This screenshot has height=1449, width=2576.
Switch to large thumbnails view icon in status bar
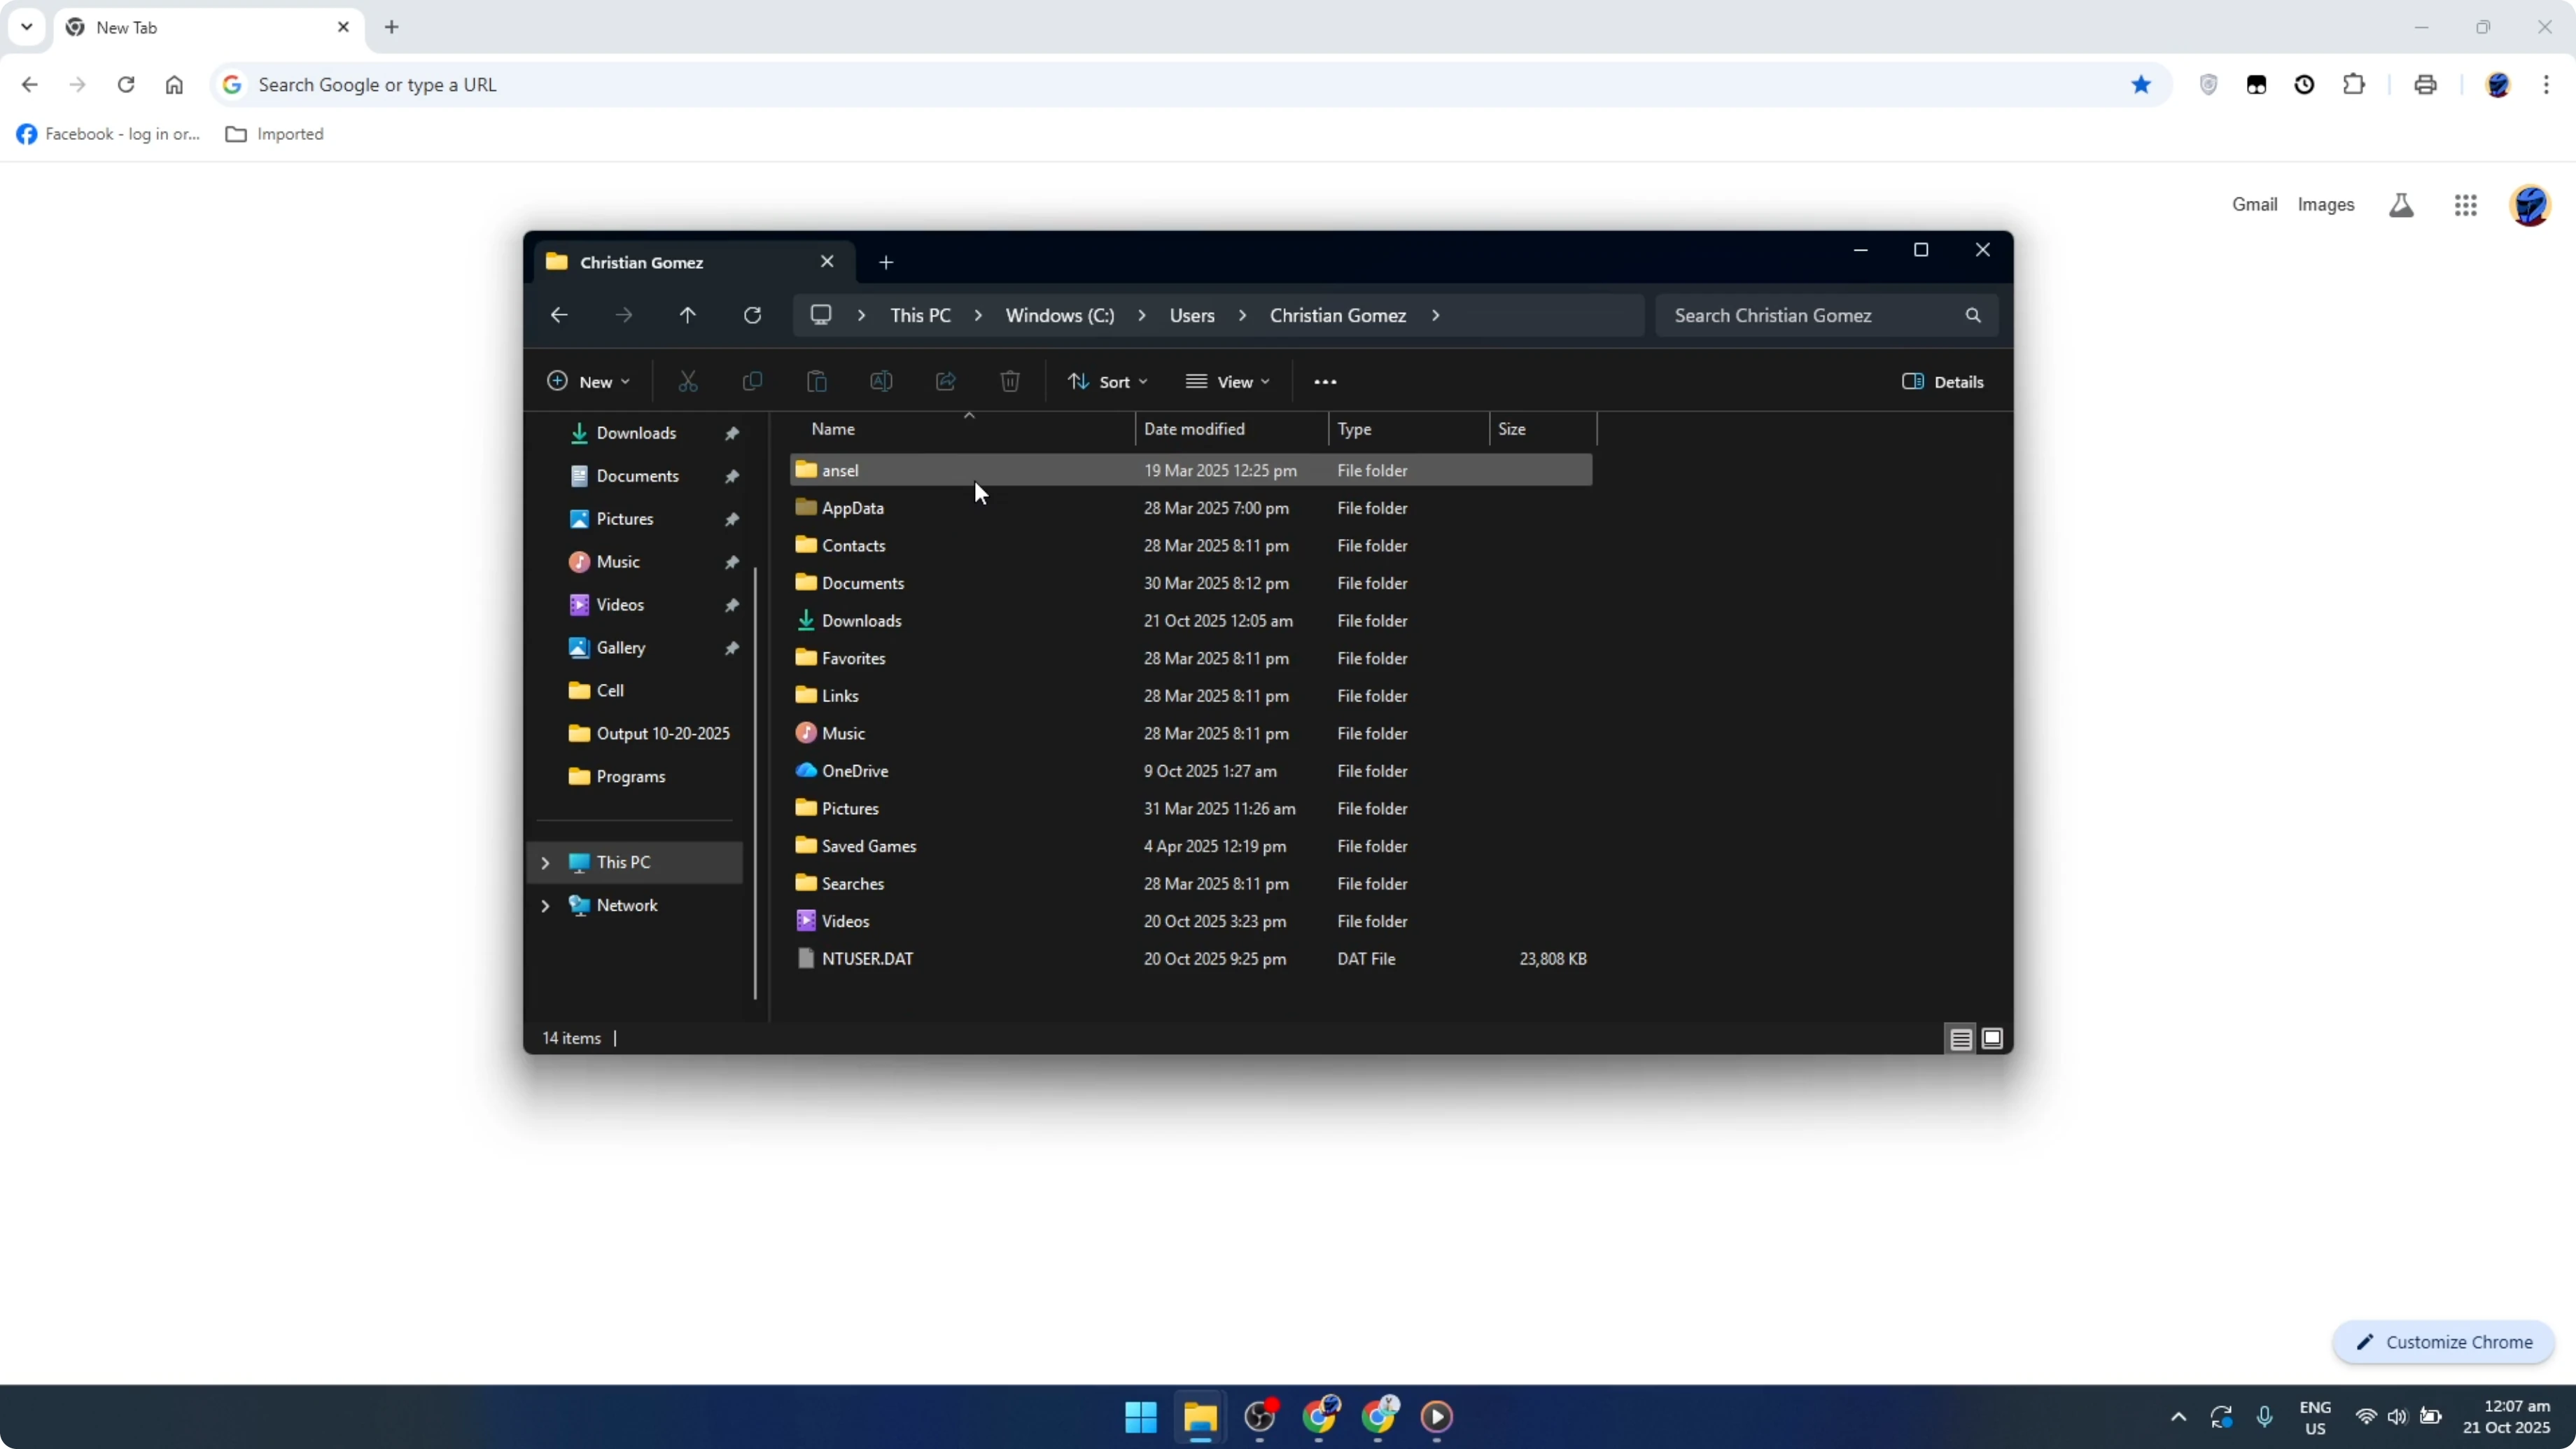tap(1992, 1039)
